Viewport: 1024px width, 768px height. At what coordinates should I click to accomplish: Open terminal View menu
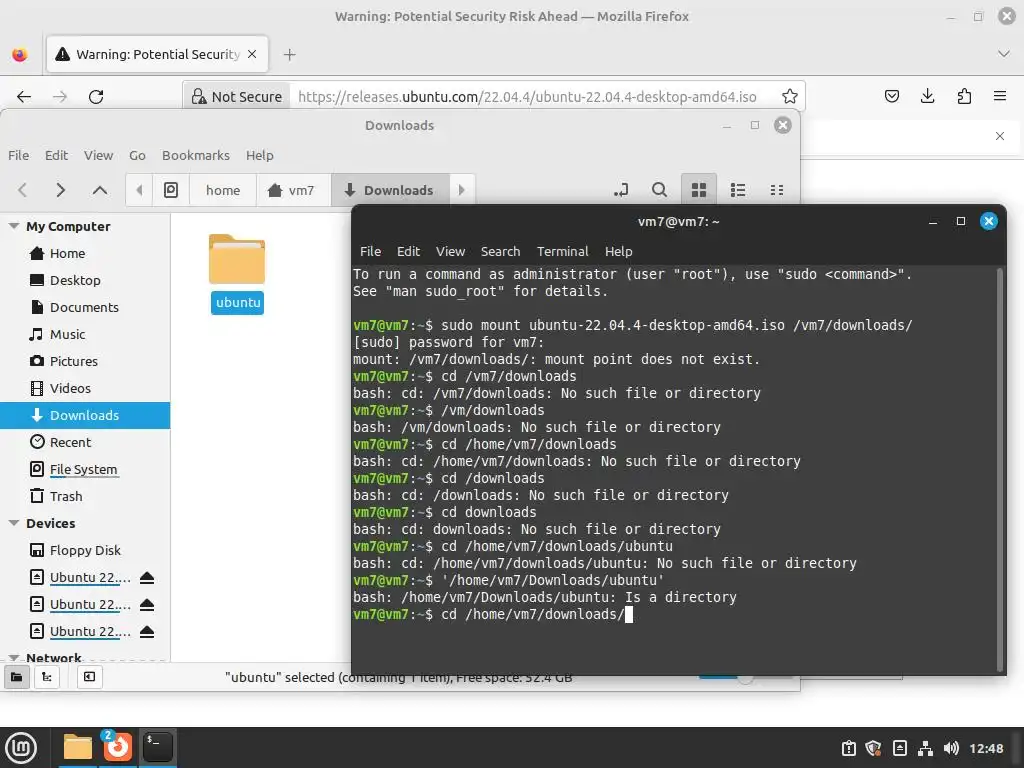(x=451, y=251)
